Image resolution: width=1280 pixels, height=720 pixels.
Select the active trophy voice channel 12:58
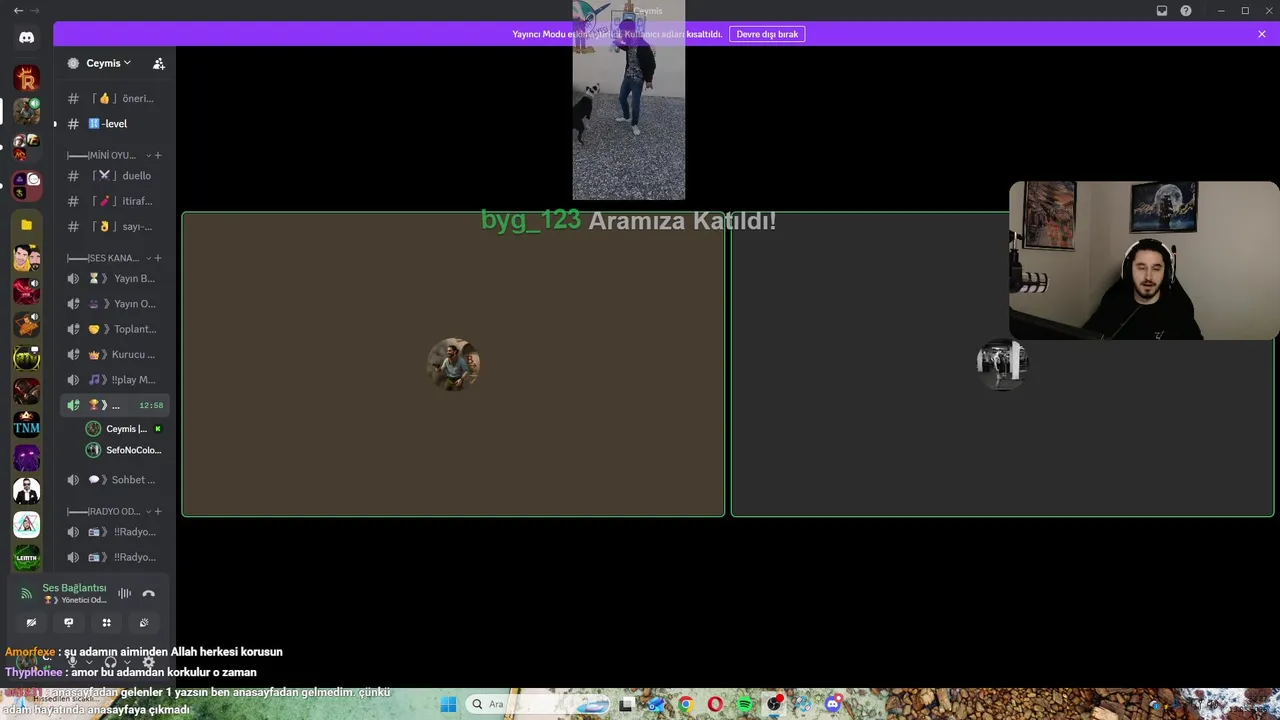114,405
